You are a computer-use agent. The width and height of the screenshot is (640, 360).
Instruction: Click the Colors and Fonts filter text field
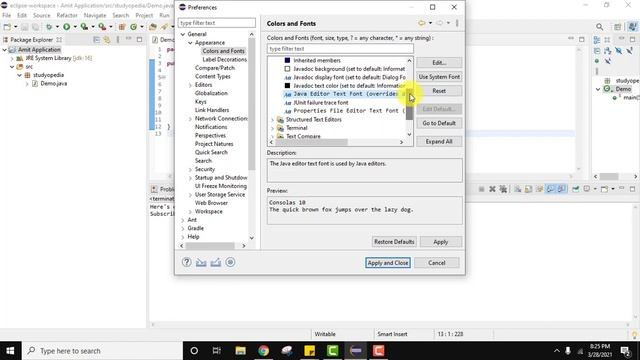[x=340, y=49]
